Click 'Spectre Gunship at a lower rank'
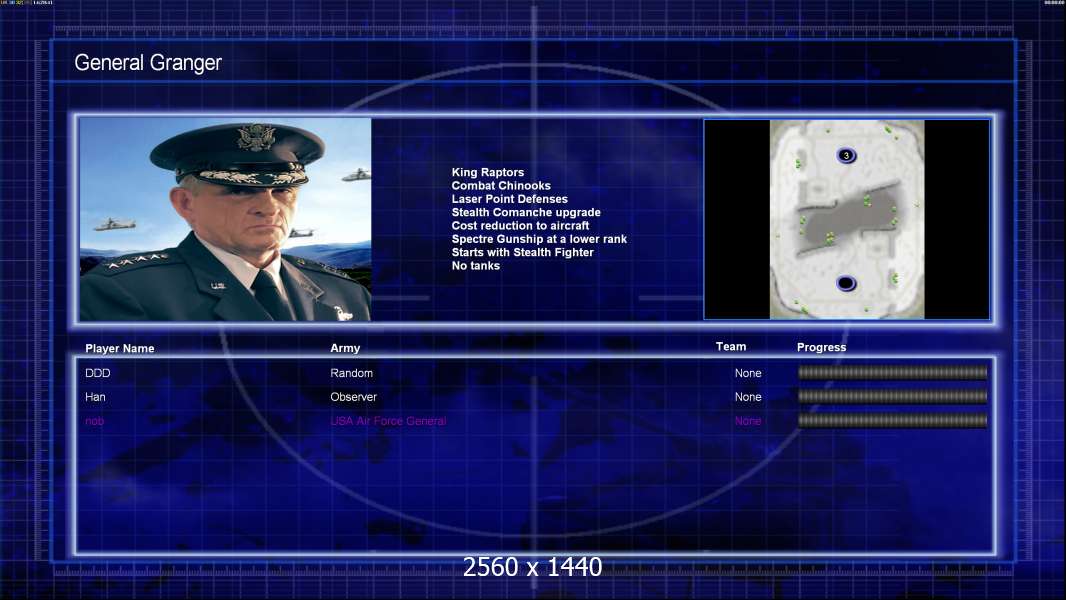The width and height of the screenshot is (1066, 600). [x=539, y=239]
